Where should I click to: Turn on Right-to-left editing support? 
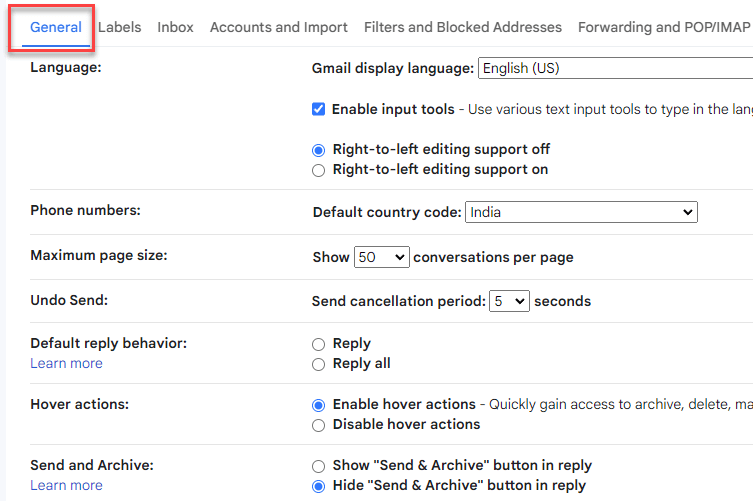pos(319,170)
